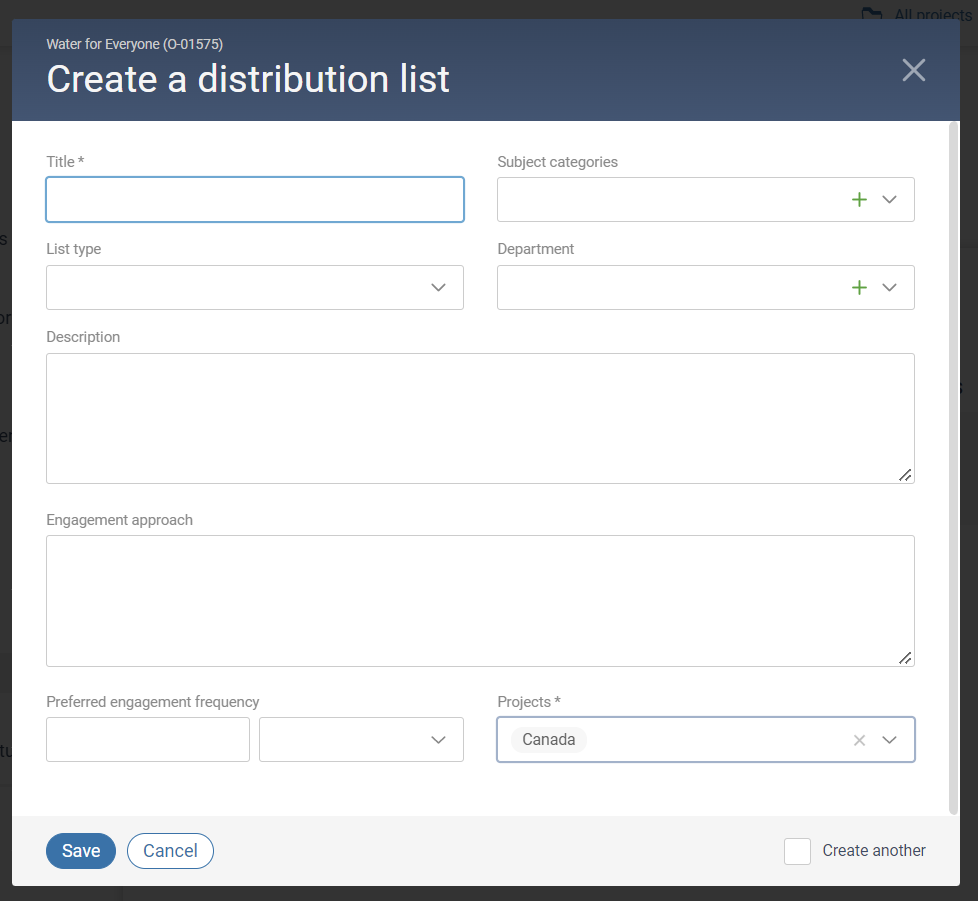Click the Engagement approach resize grip
The height and width of the screenshot is (901, 978).
pos(906,659)
